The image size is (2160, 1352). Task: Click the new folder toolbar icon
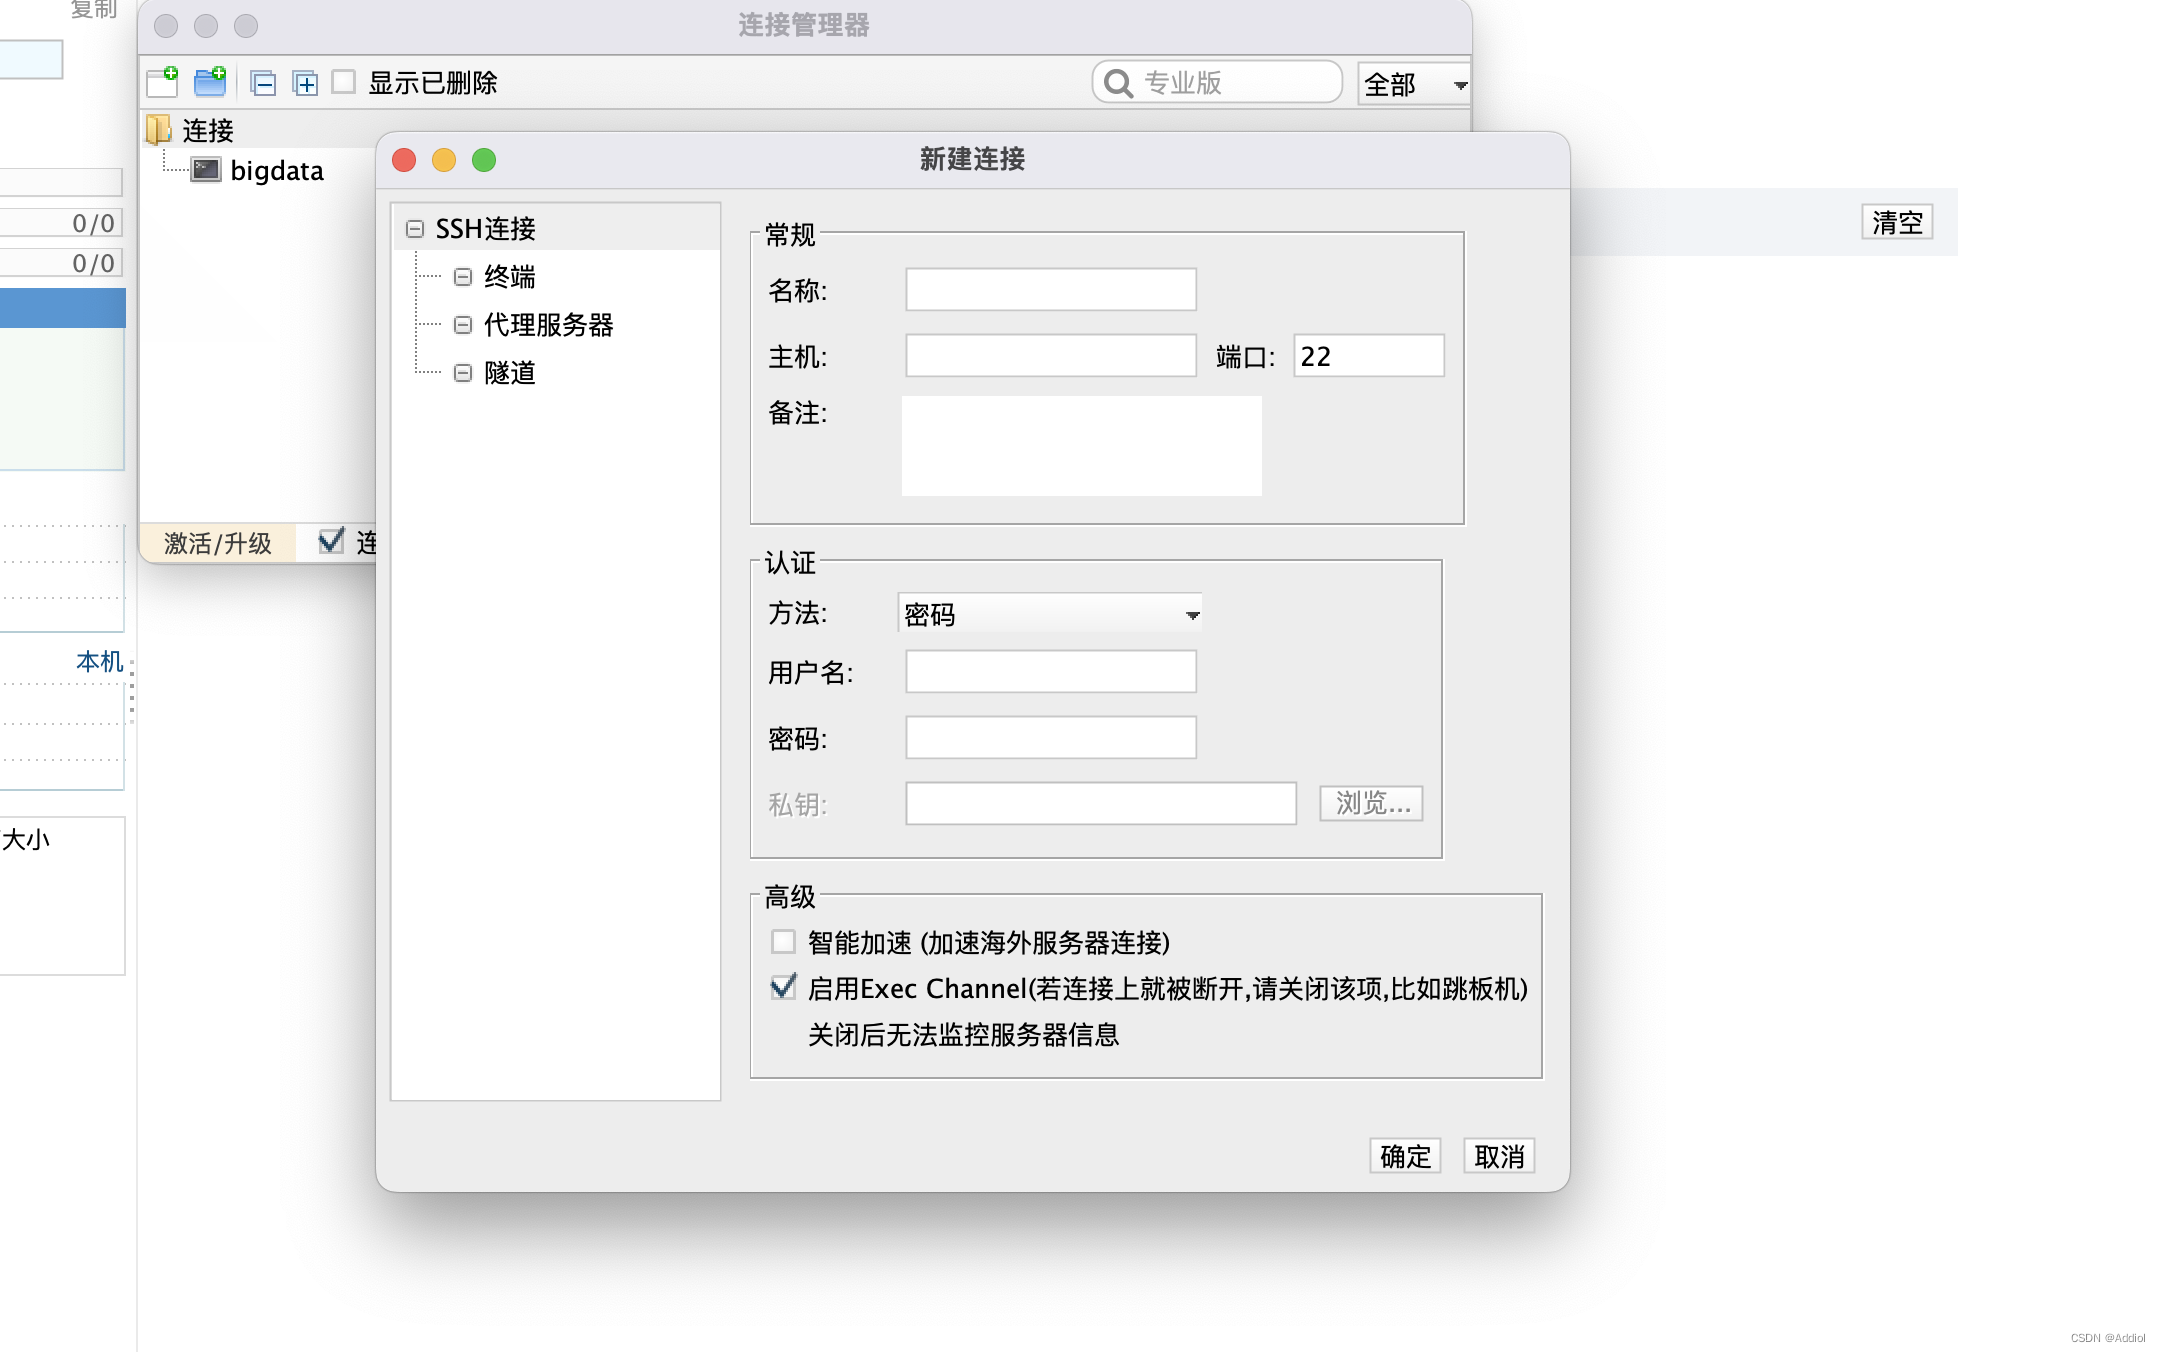point(210,82)
